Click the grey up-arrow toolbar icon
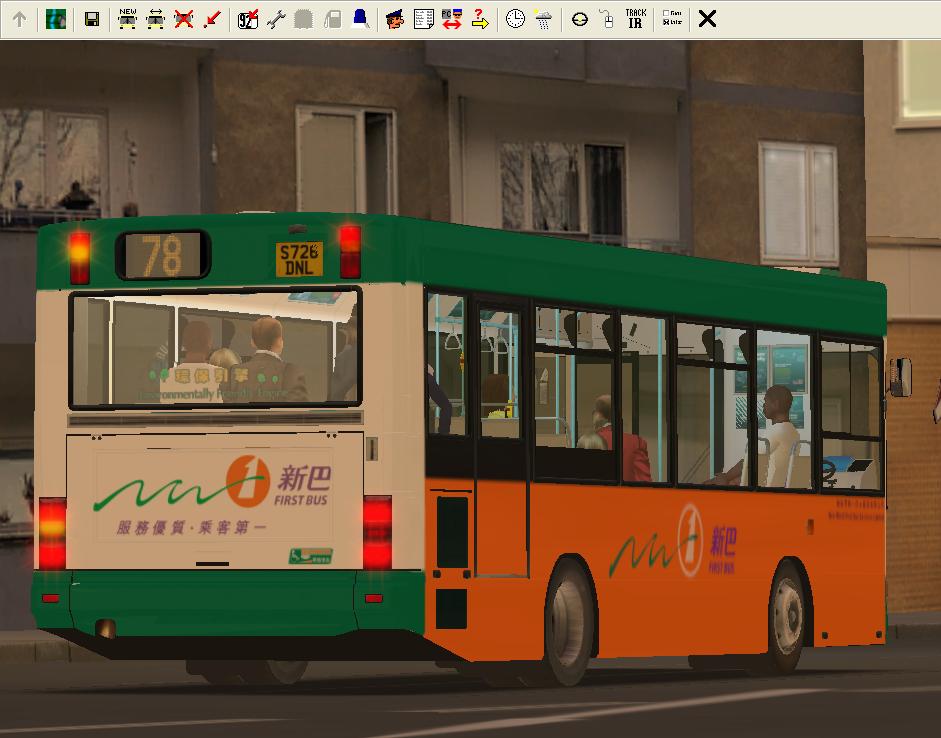Image resolution: width=941 pixels, height=738 pixels. pyautogui.click(x=19, y=19)
